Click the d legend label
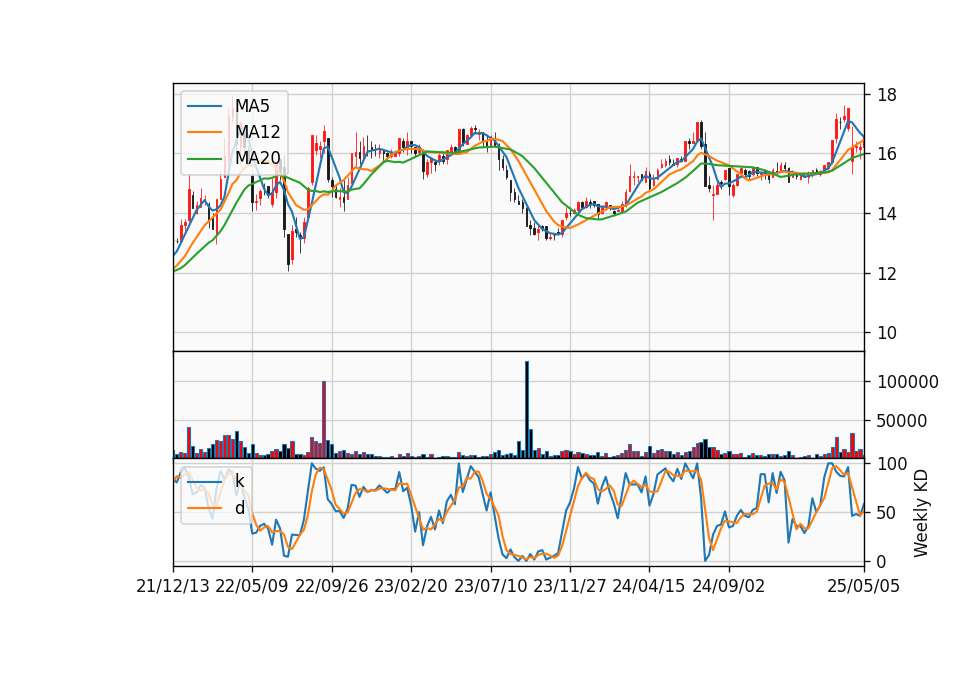 (239, 508)
